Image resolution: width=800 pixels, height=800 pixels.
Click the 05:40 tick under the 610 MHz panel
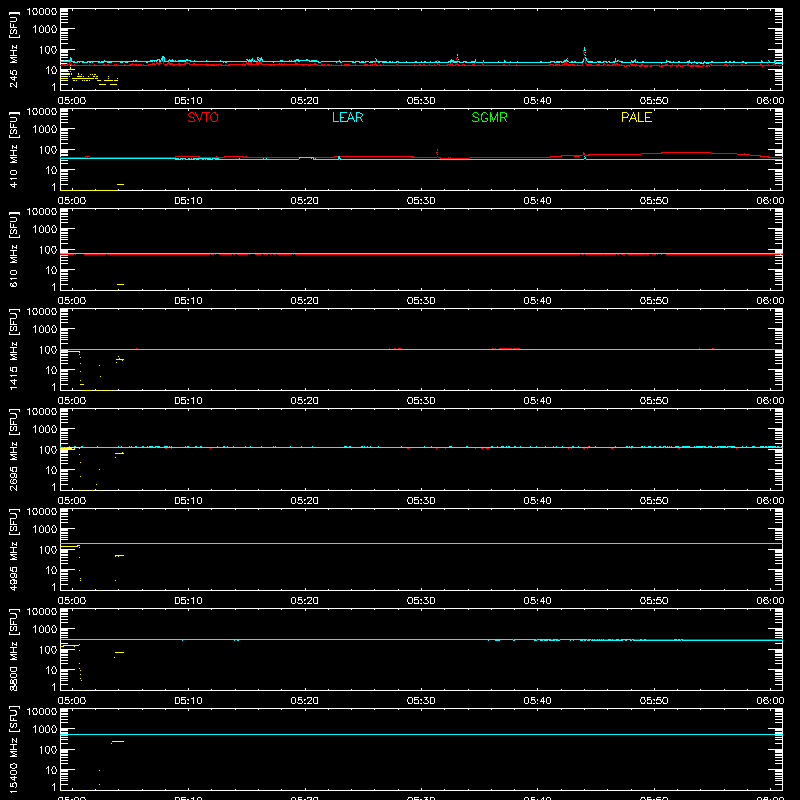(x=537, y=301)
